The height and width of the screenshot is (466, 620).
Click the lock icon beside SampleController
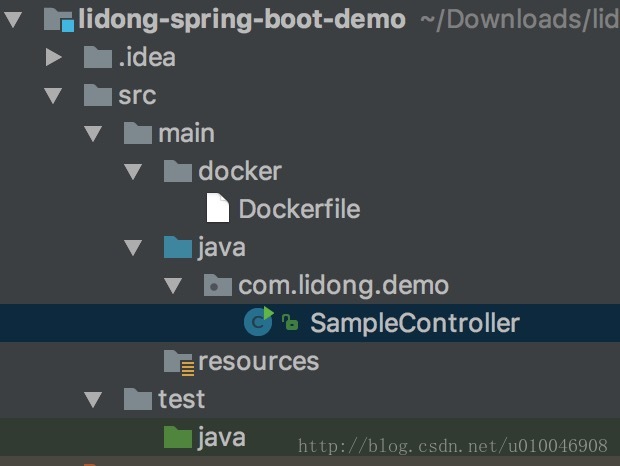(x=290, y=323)
